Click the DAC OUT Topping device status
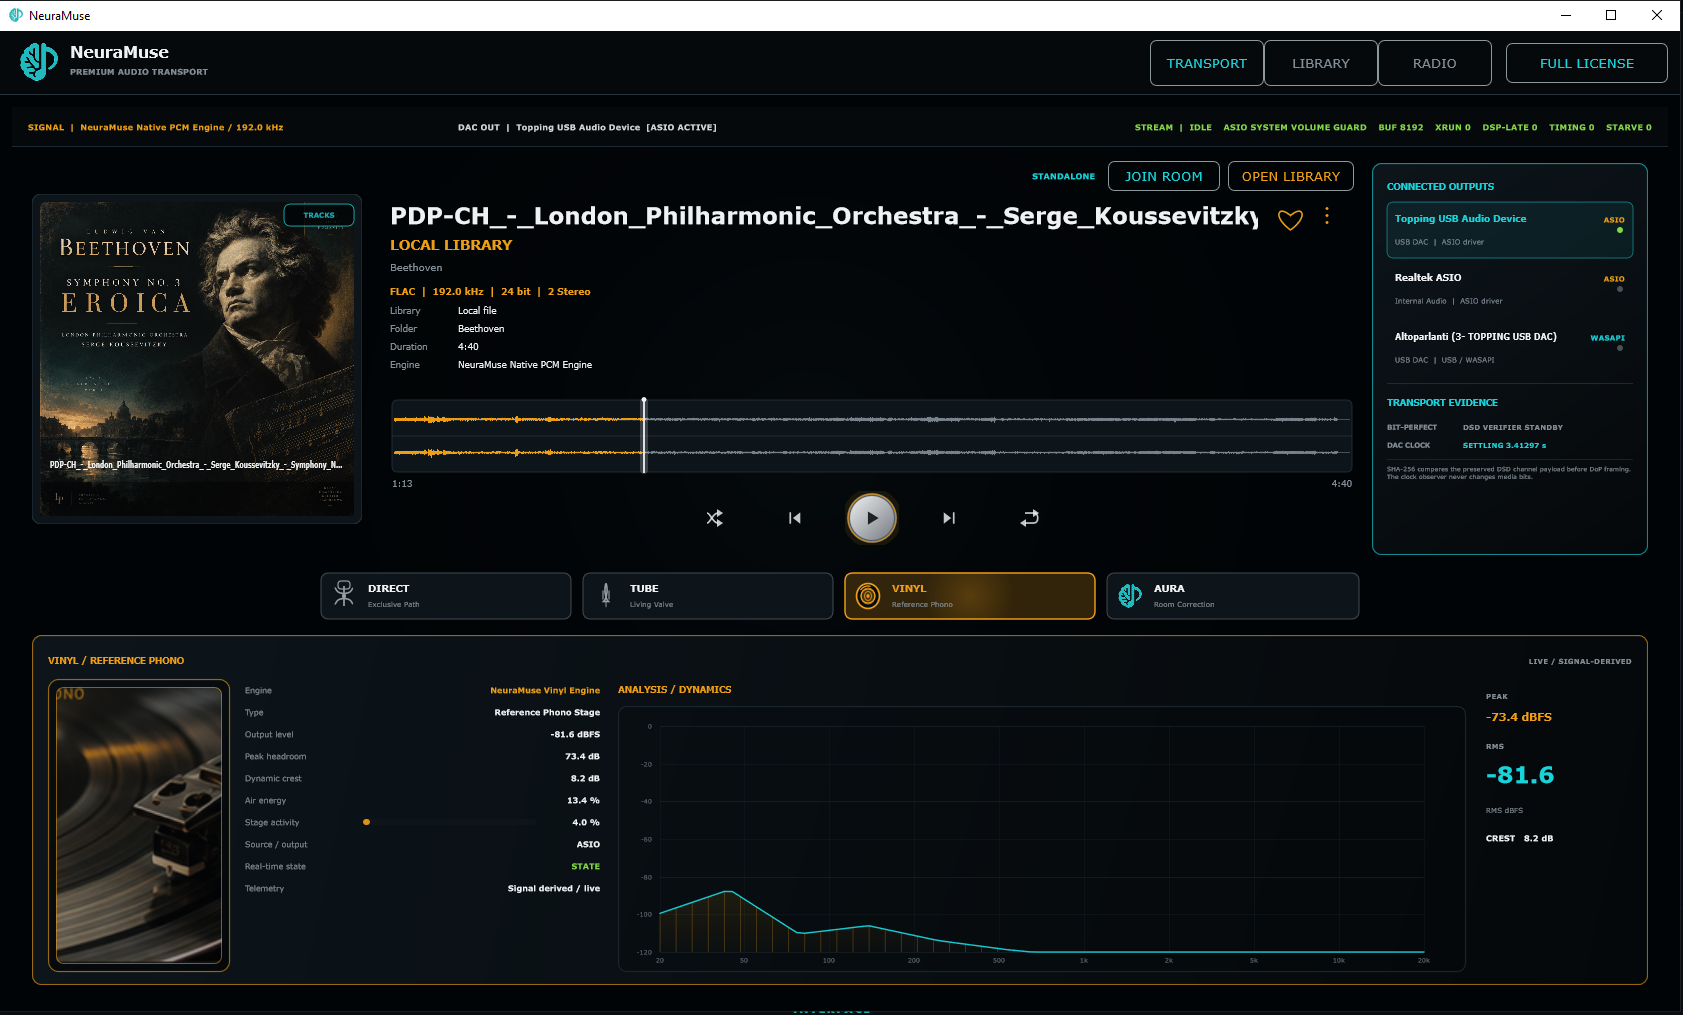Screen dimensions: 1683x1015 pyautogui.click(x=587, y=128)
